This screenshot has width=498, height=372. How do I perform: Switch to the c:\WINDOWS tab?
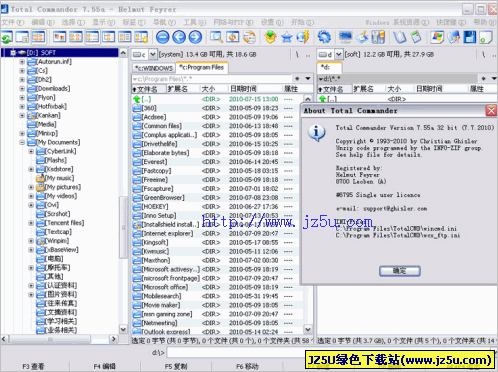click(x=154, y=68)
